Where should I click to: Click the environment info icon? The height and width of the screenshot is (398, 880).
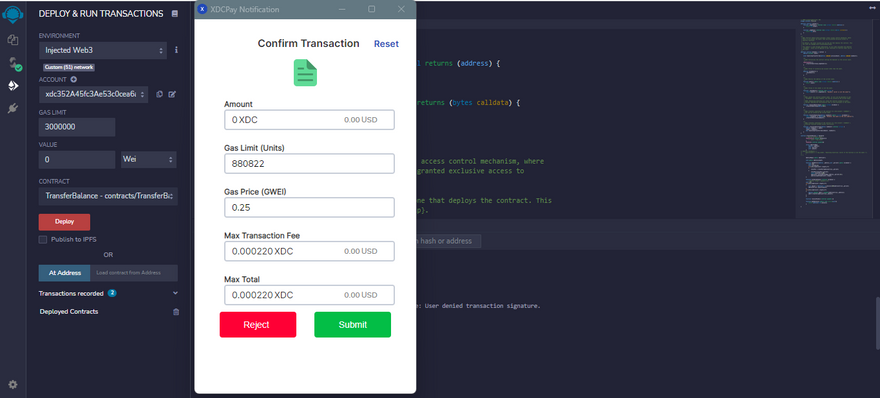(176, 50)
